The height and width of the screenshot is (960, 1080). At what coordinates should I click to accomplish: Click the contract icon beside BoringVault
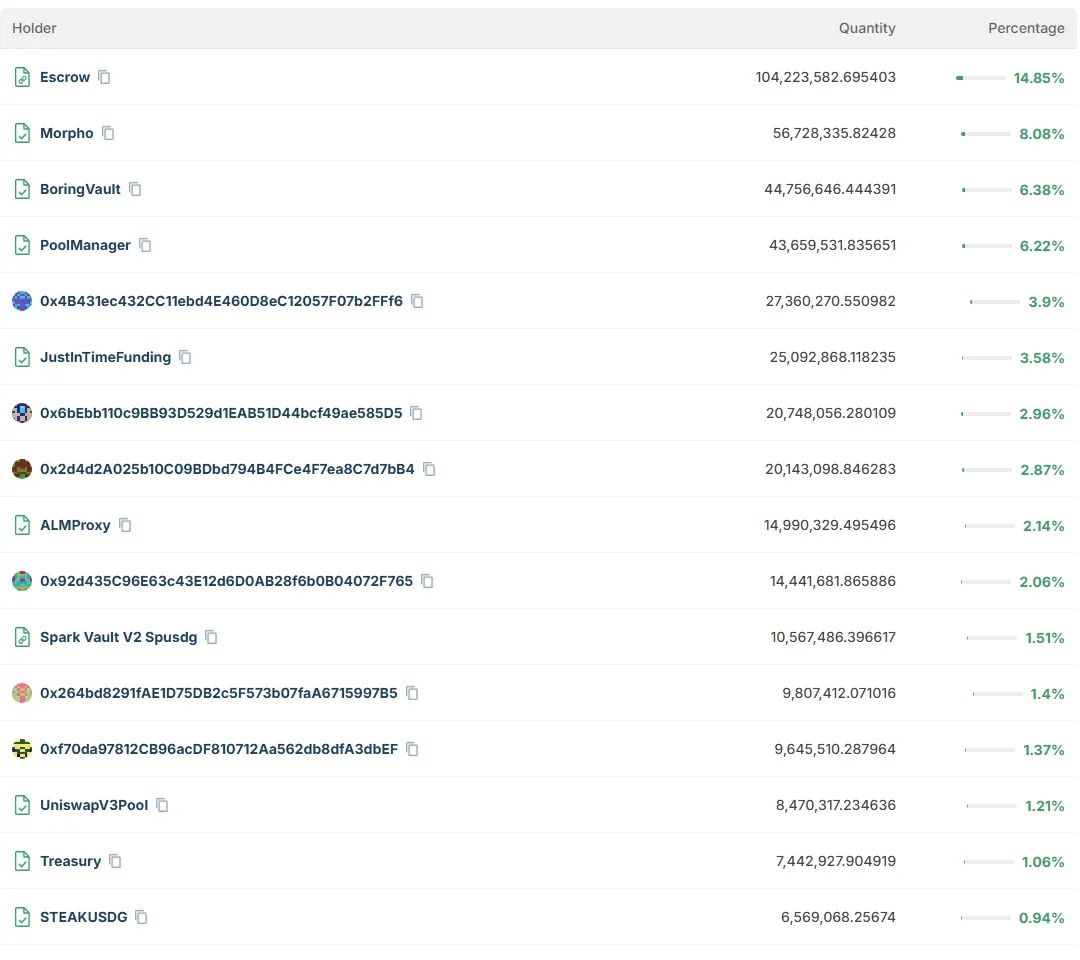[22, 189]
